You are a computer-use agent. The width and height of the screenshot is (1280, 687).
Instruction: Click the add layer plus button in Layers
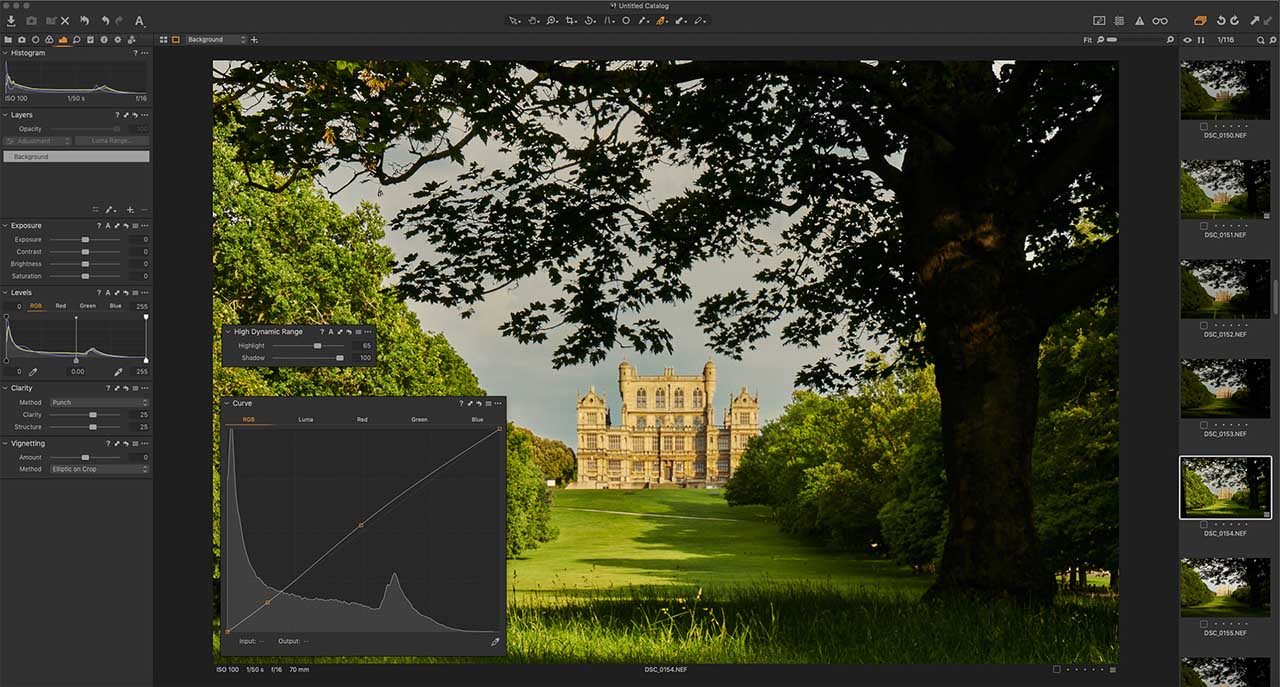130,210
